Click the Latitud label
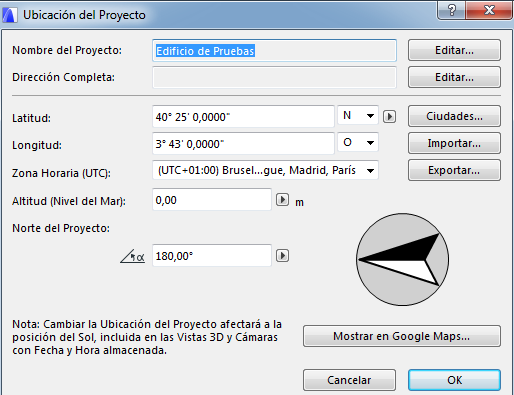 click(x=31, y=118)
